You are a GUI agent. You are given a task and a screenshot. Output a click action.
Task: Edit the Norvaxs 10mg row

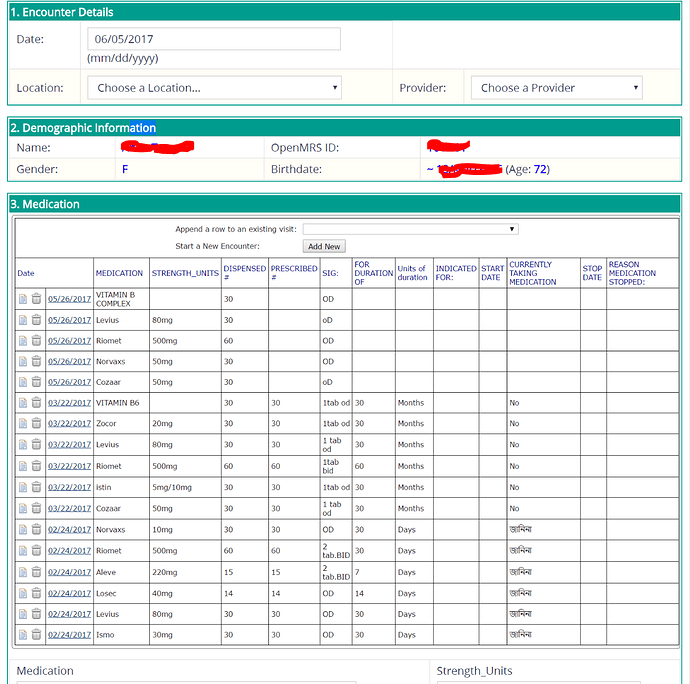point(23,530)
